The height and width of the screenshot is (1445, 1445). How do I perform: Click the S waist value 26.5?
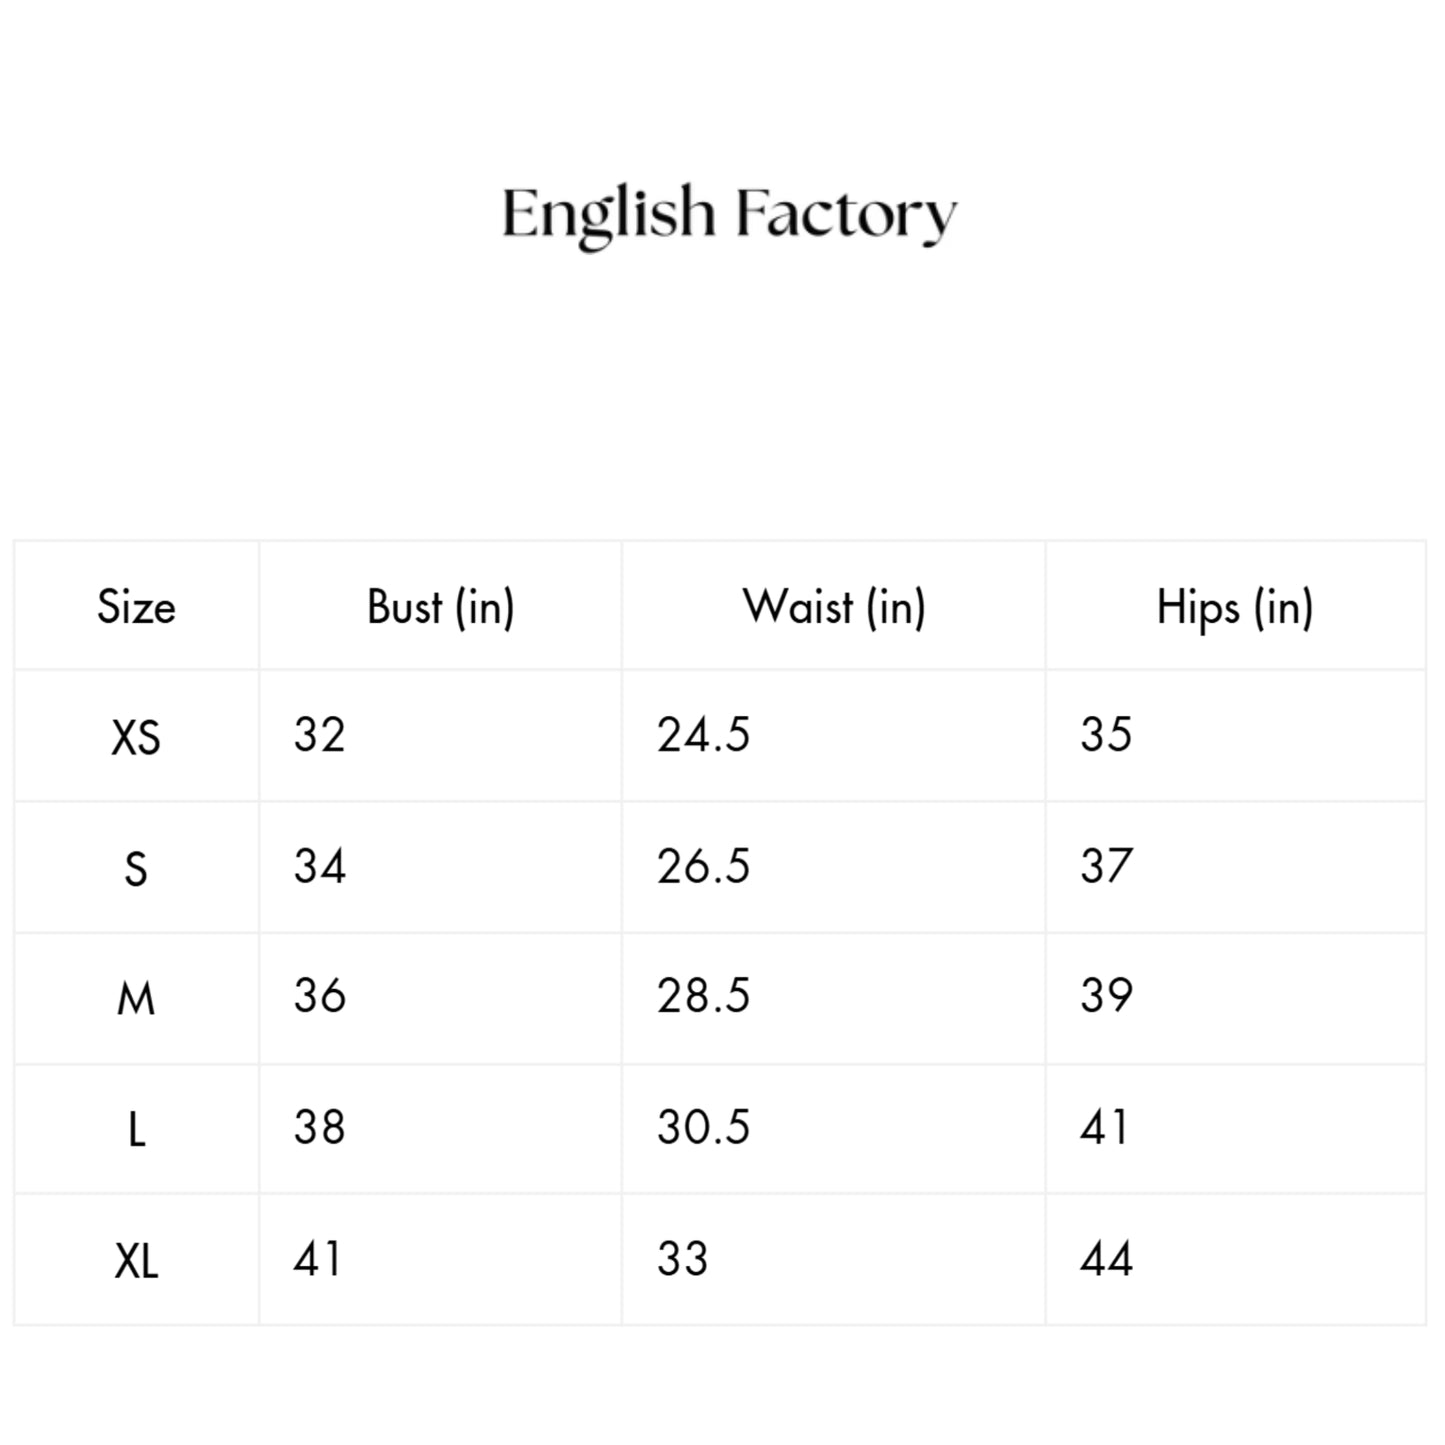coord(703,866)
